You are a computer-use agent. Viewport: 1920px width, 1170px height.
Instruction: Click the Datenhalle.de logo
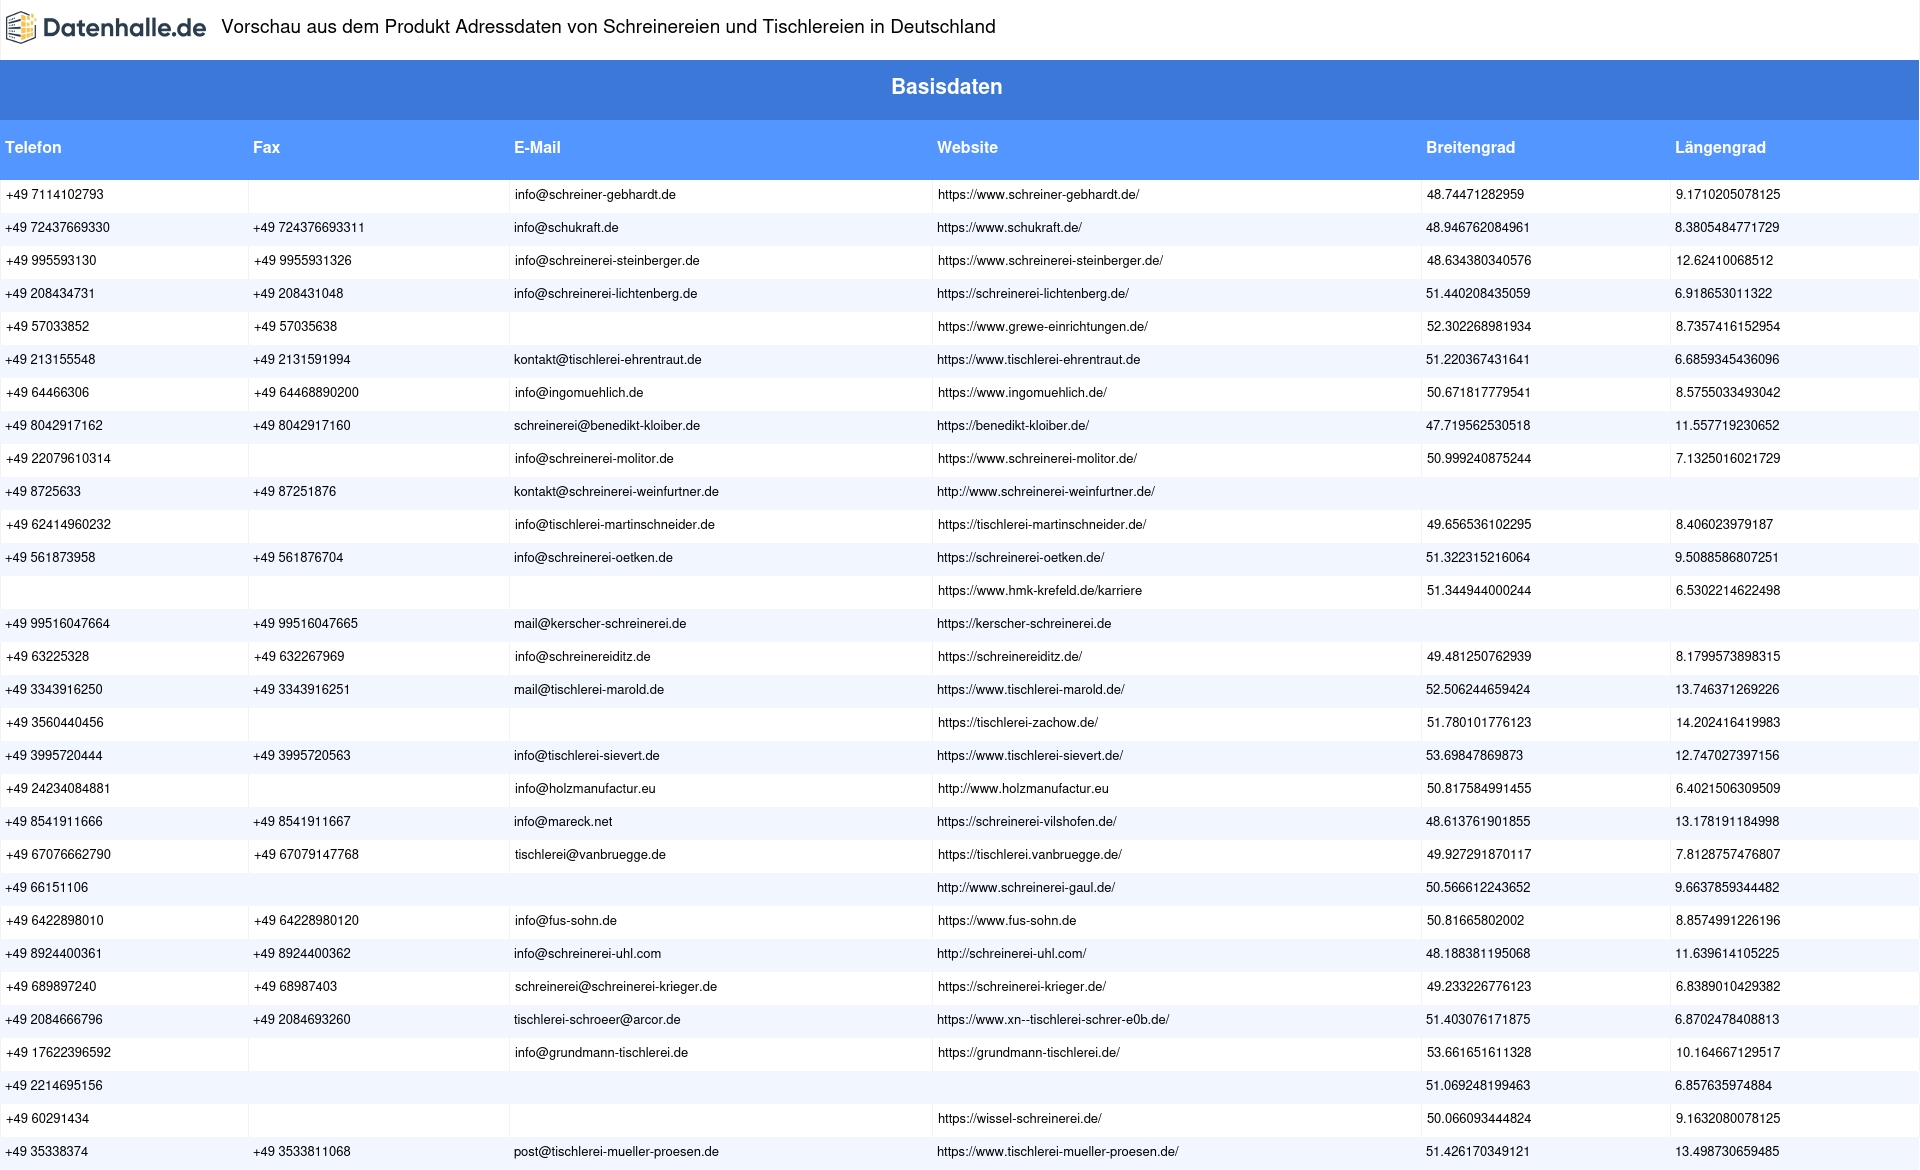pyautogui.click(x=106, y=28)
